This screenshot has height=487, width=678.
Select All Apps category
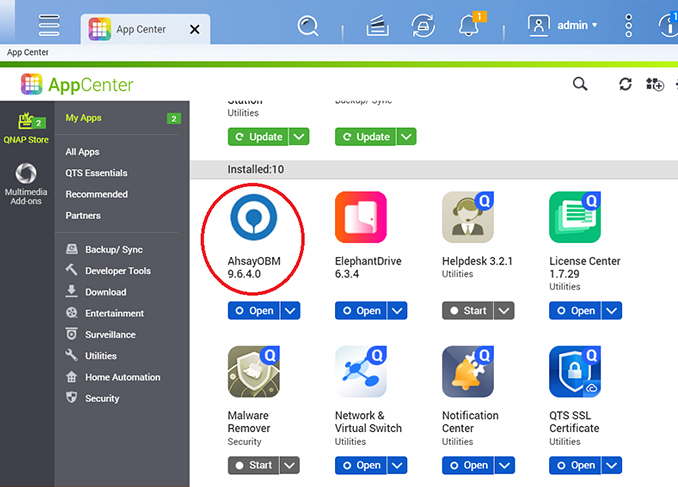82,152
